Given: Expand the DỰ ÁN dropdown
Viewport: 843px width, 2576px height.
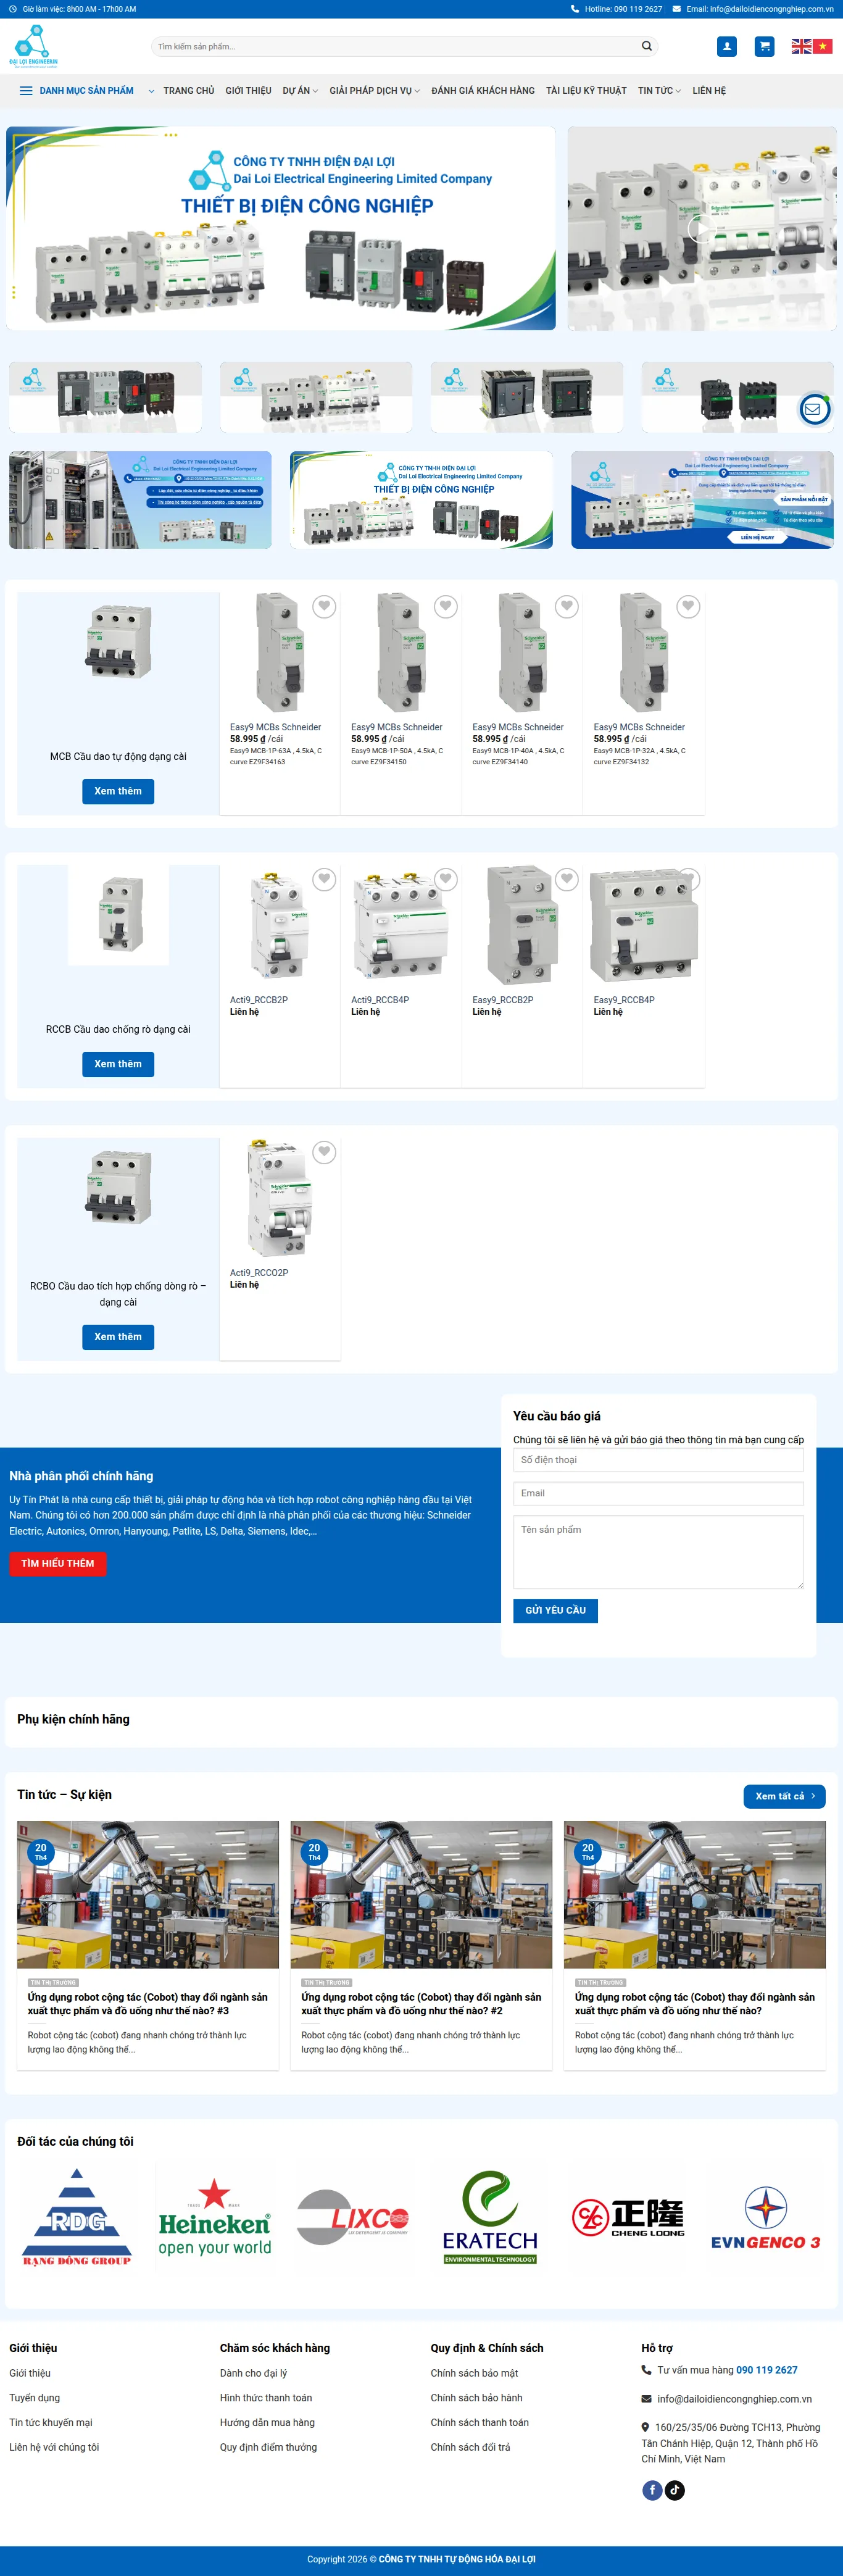Looking at the screenshot, I should [x=300, y=90].
